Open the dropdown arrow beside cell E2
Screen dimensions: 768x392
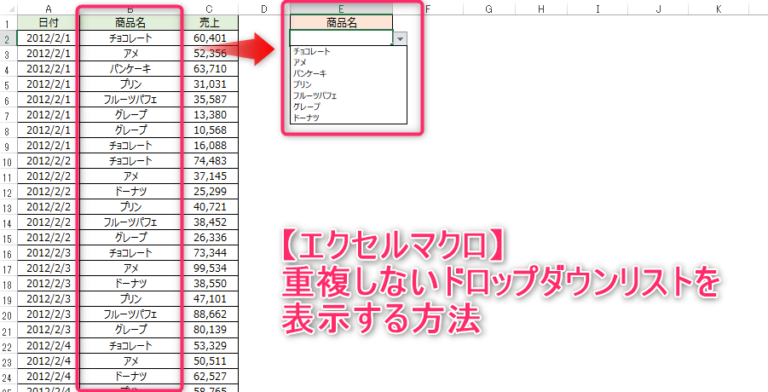click(x=401, y=39)
